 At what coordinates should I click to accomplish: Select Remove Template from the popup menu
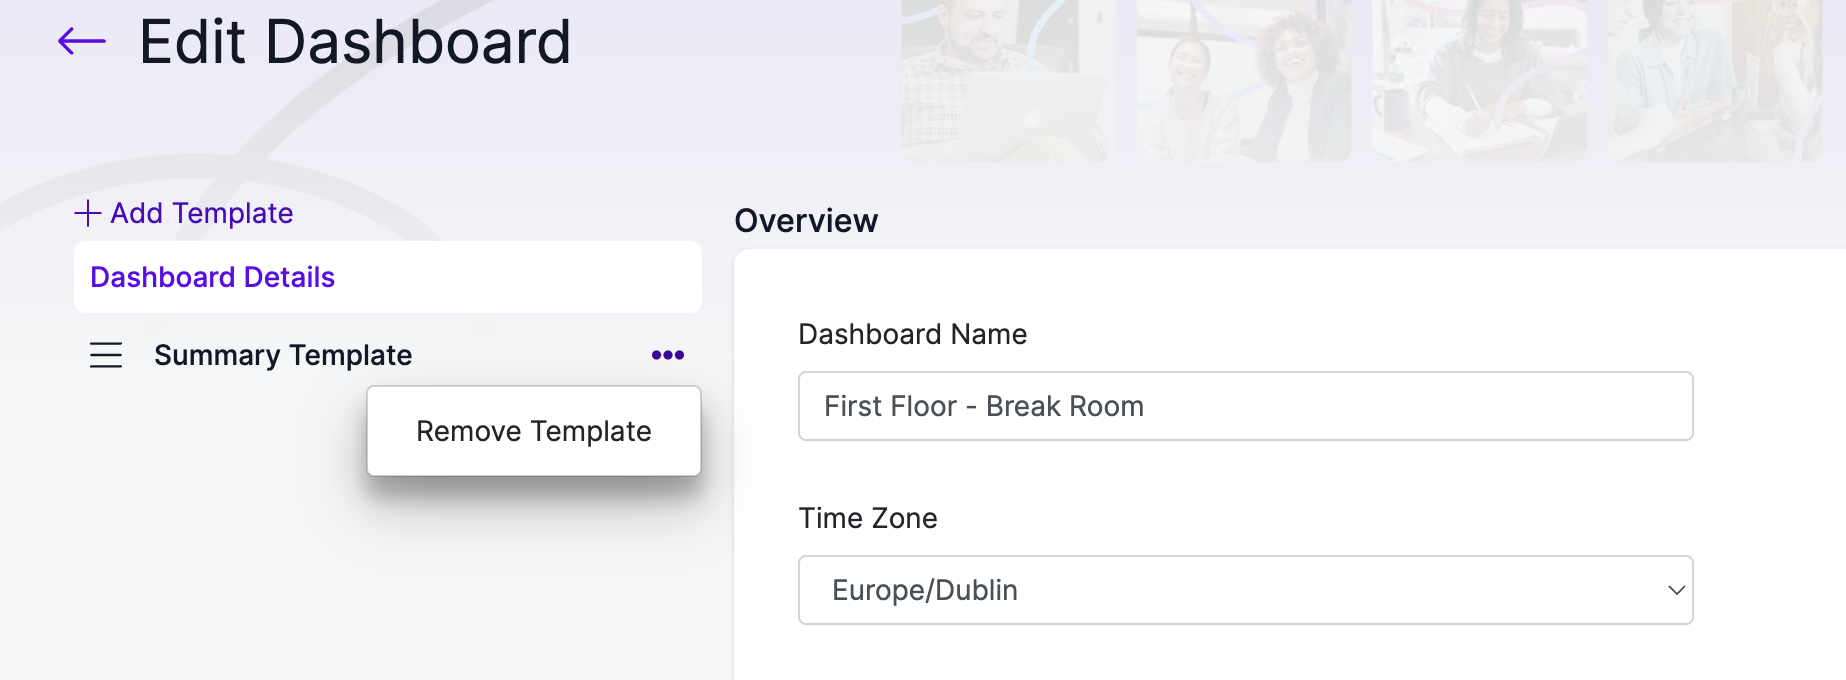tap(533, 431)
